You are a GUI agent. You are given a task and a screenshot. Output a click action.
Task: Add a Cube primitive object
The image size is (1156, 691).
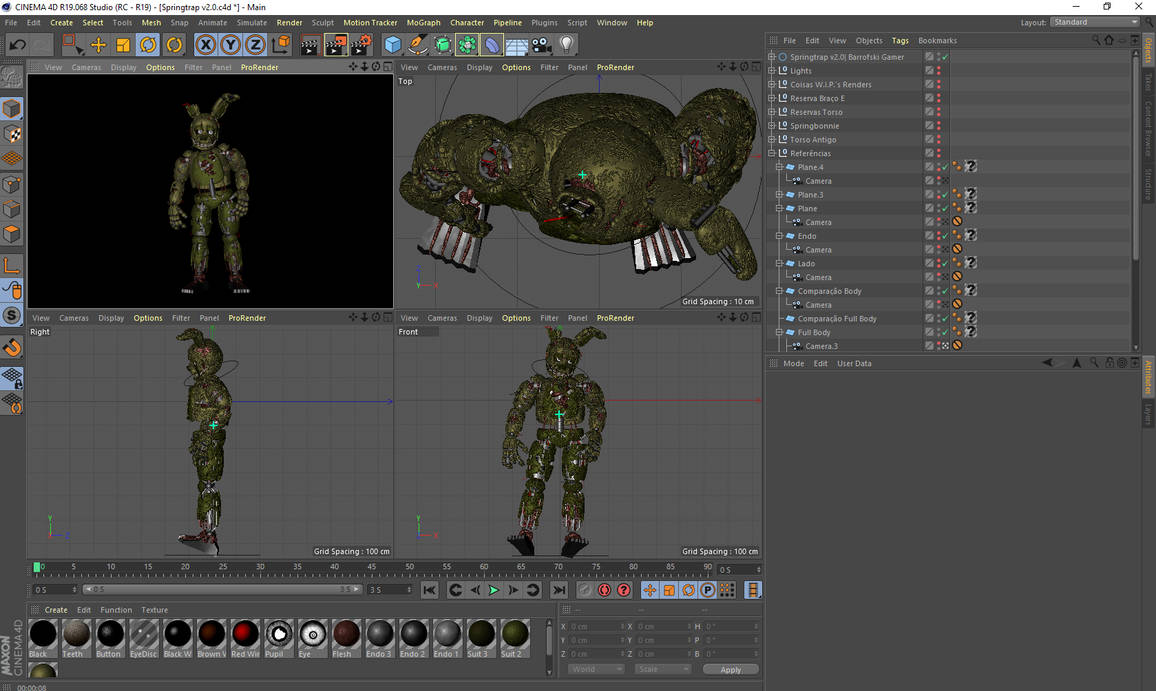(393, 45)
